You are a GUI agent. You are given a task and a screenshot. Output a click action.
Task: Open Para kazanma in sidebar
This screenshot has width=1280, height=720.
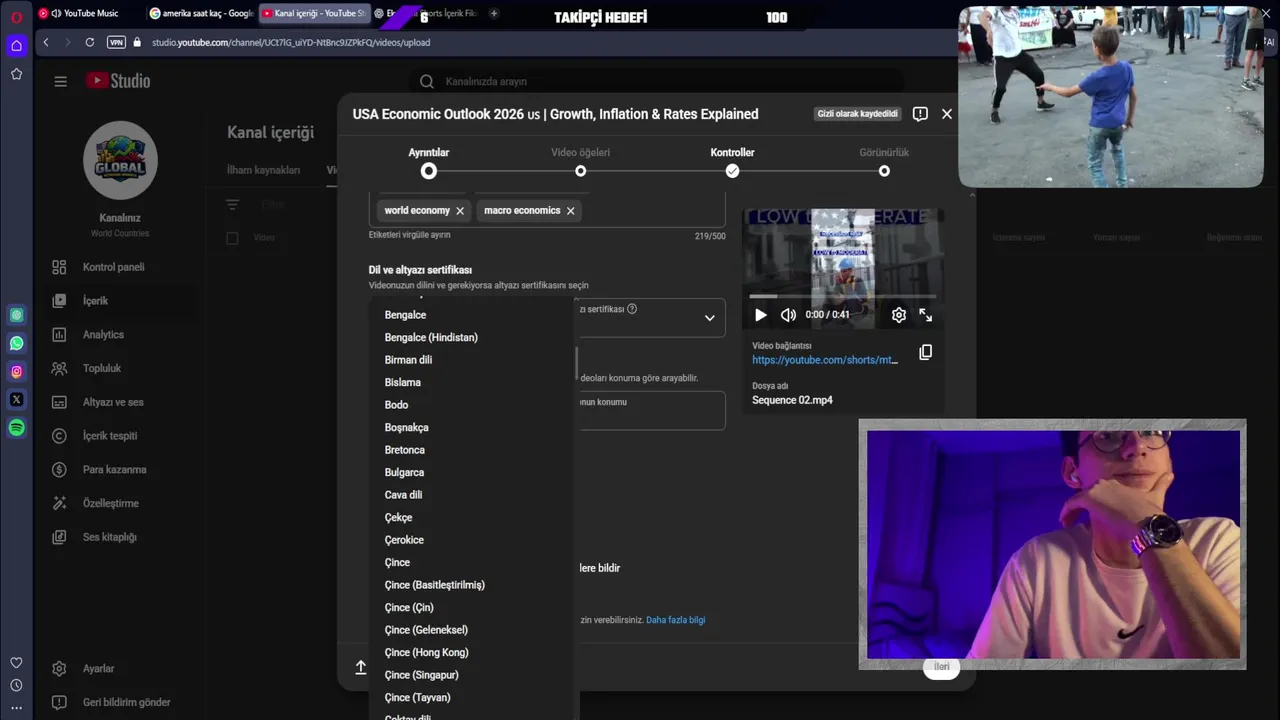113,470
